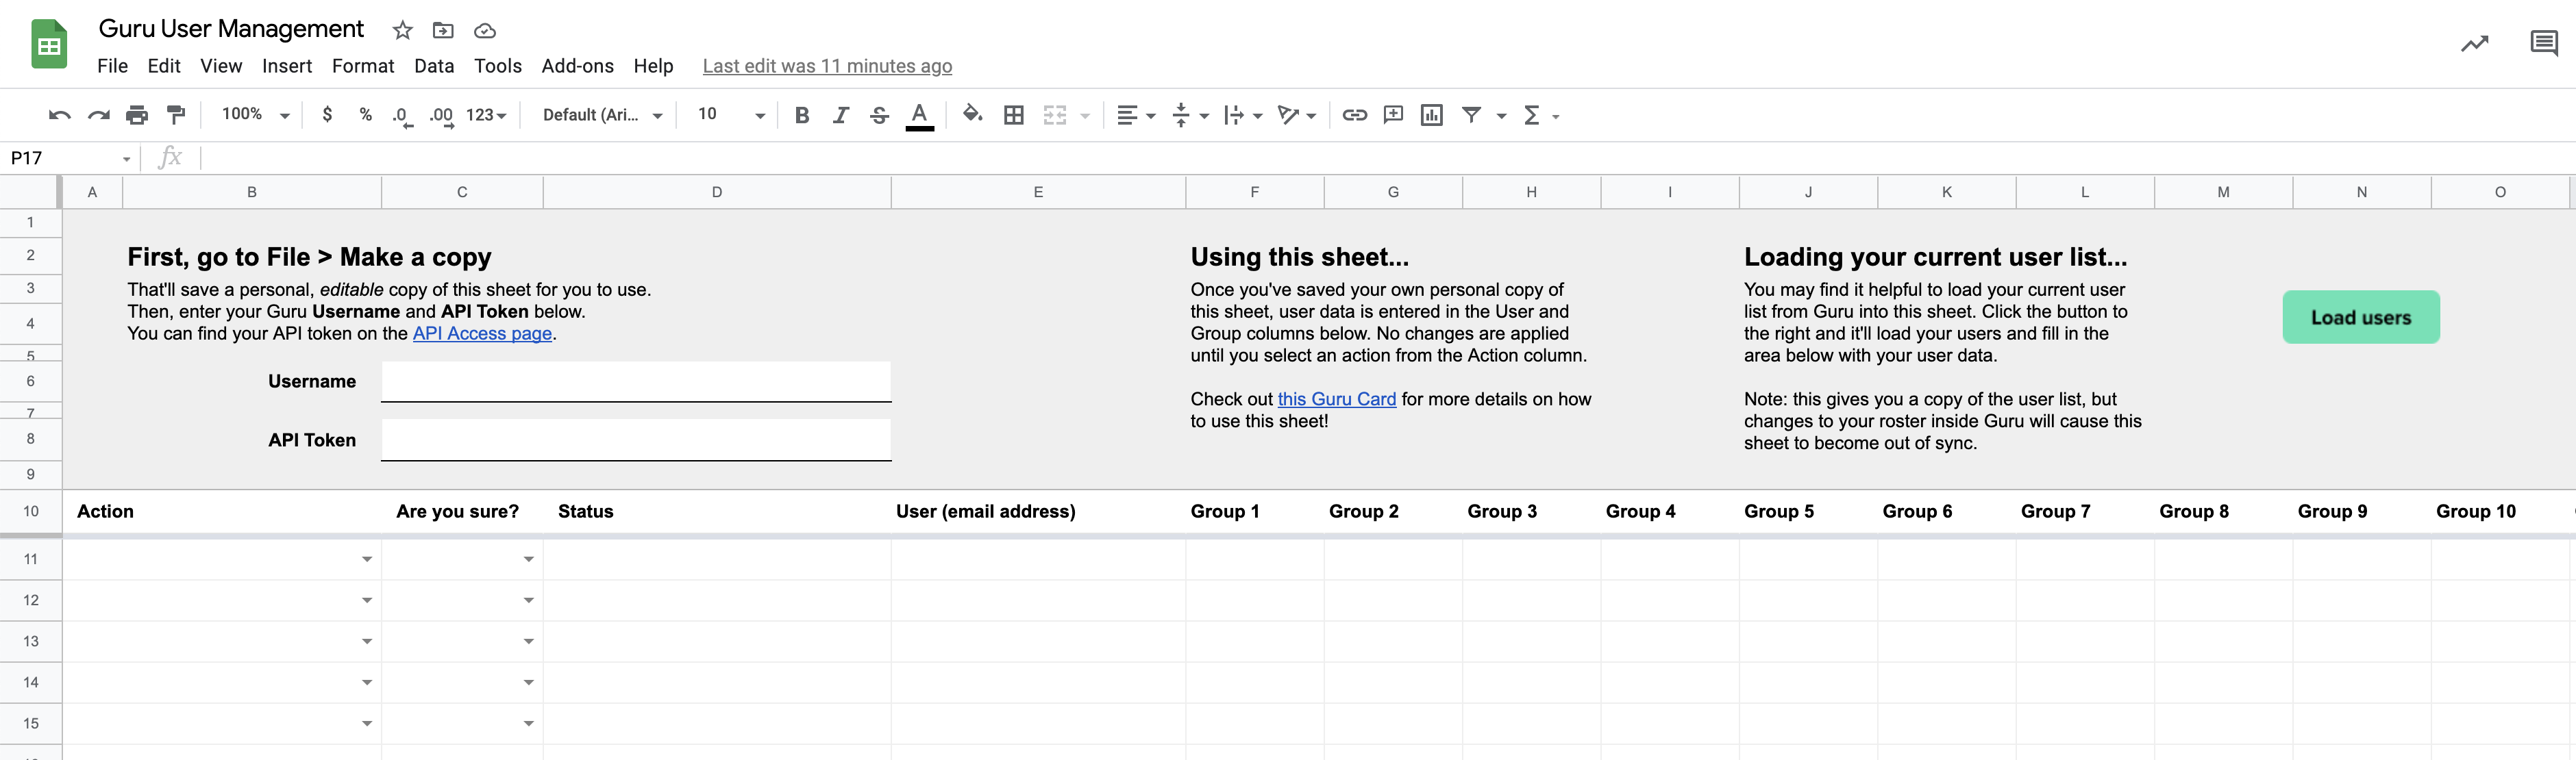Image resolution: width=2576 pixels, height=760 pixels.
Task: Decrease decimal places
Action: point(402,116)
